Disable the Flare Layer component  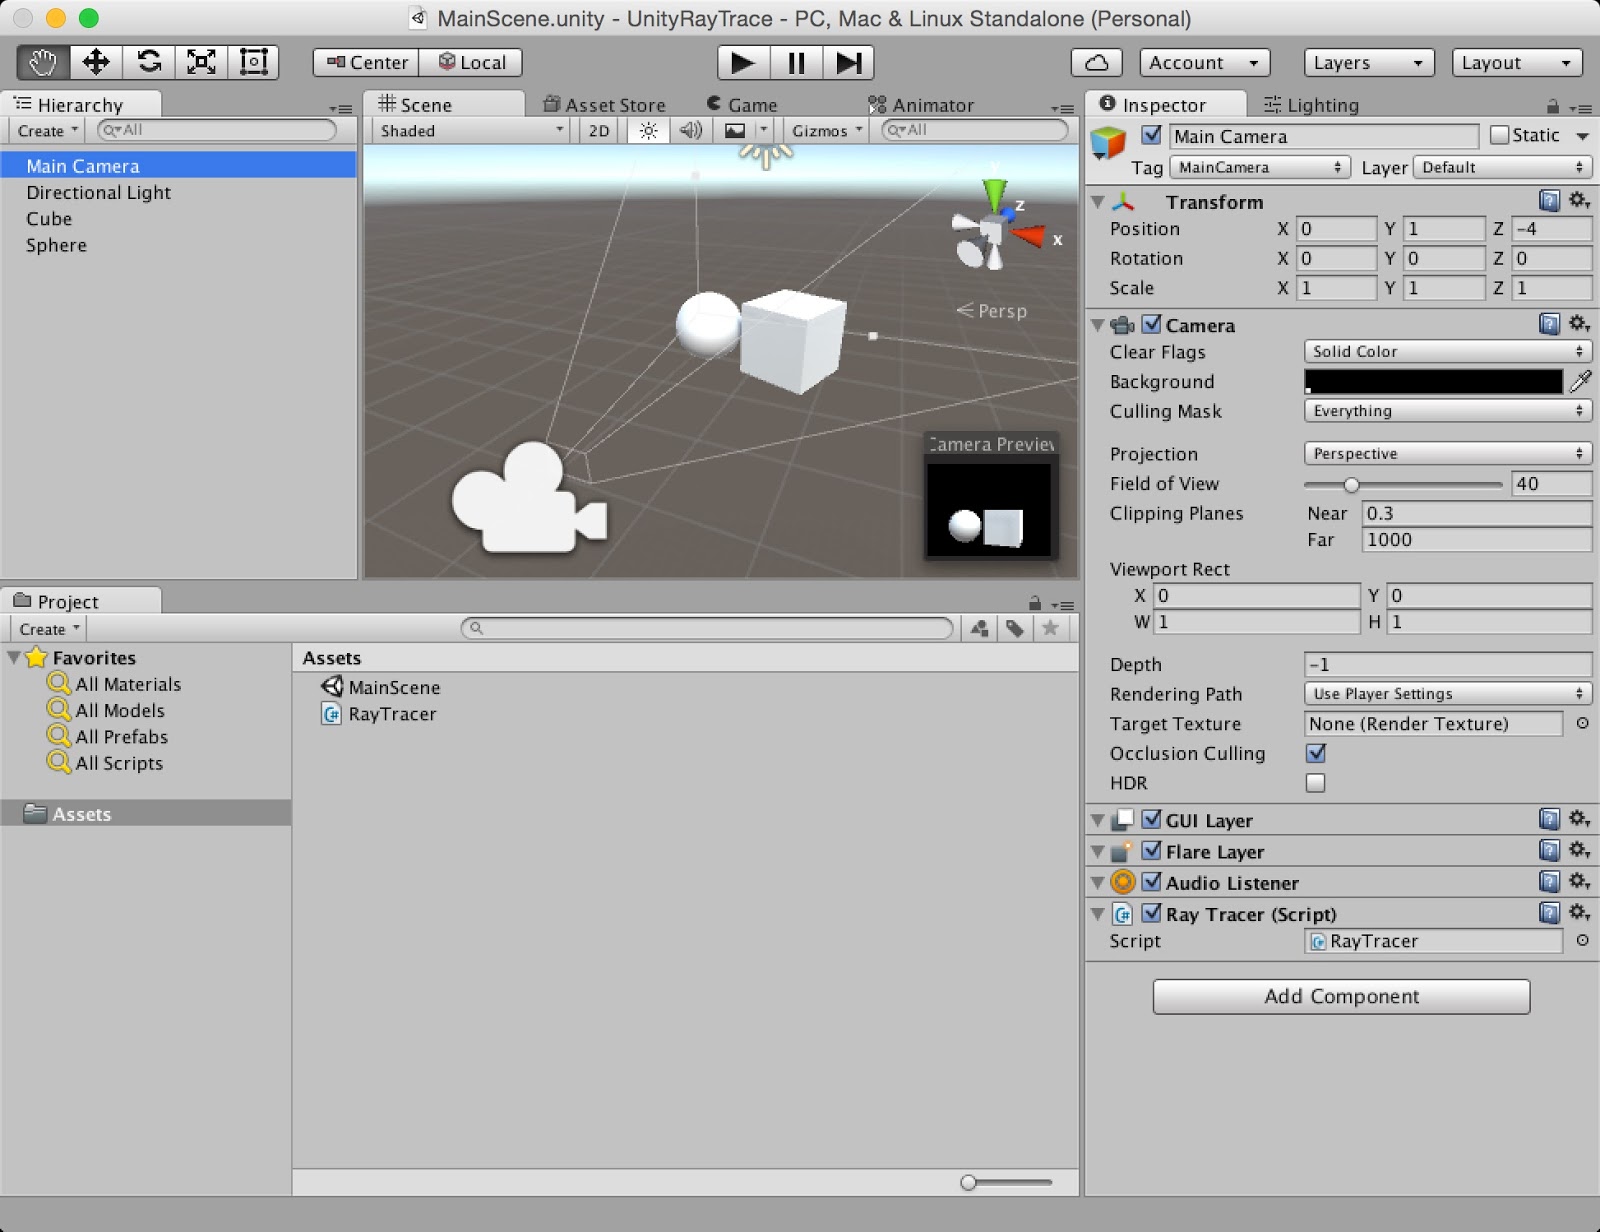tap(1152, 850)
